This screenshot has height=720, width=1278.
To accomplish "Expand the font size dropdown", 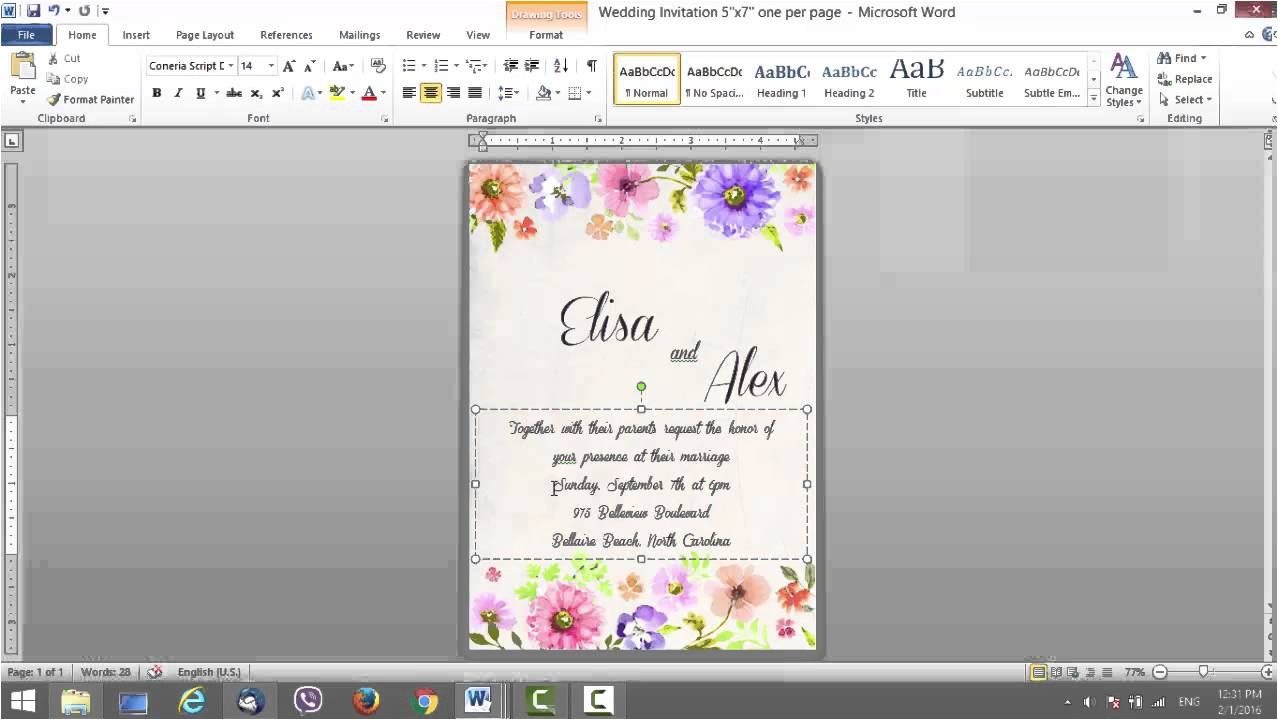I will 271,66.
